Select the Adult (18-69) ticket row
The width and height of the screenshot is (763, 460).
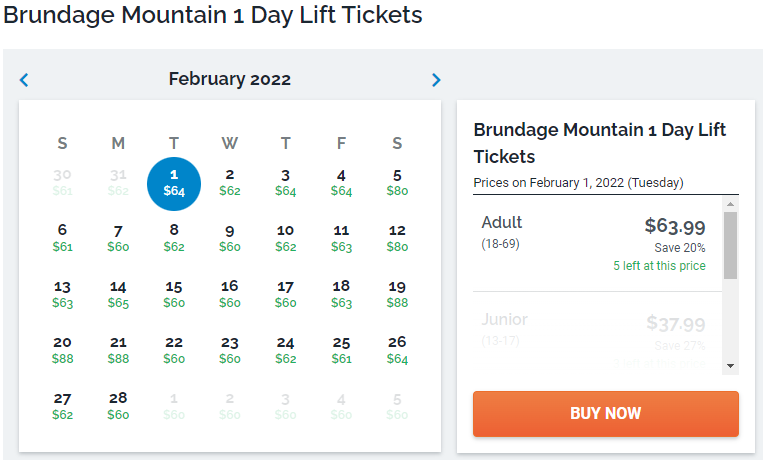(597, 245)
